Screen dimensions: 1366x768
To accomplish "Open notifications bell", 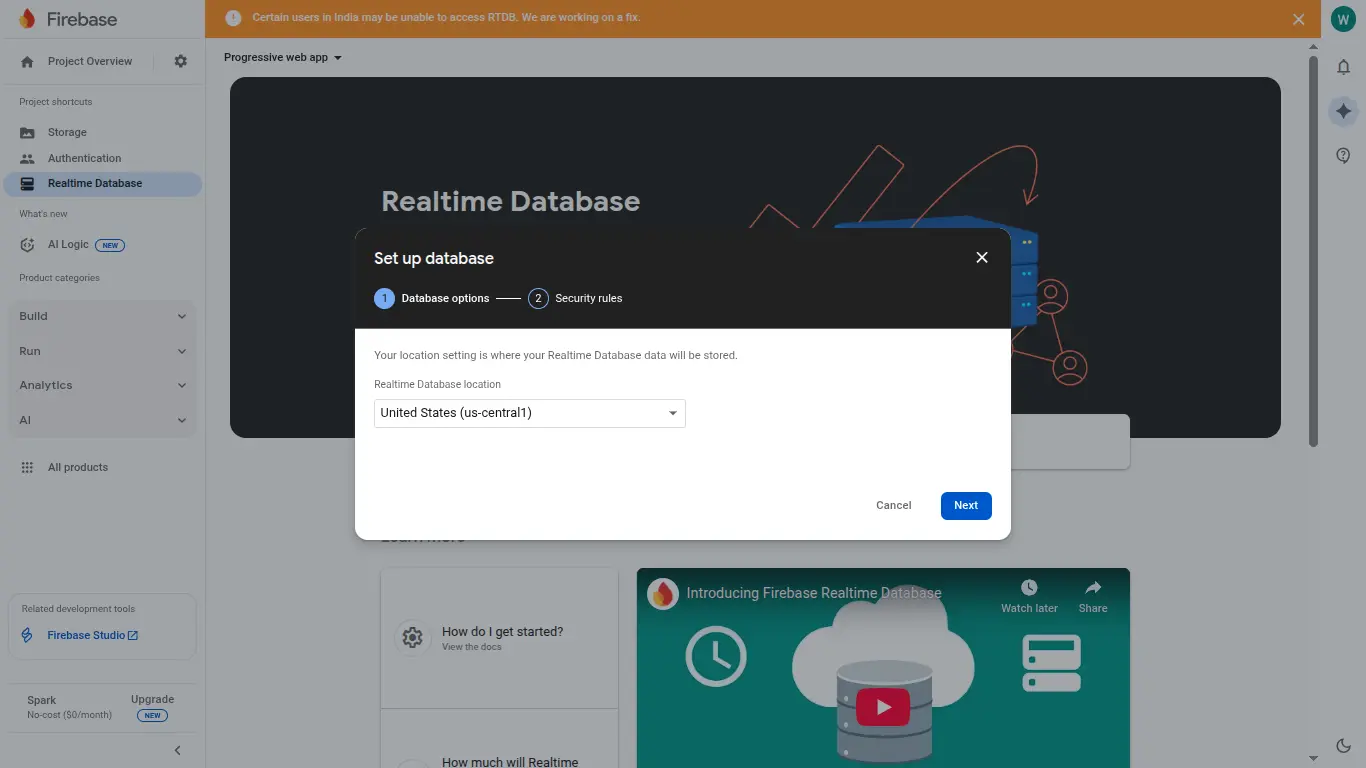I will pos(1343,66).
